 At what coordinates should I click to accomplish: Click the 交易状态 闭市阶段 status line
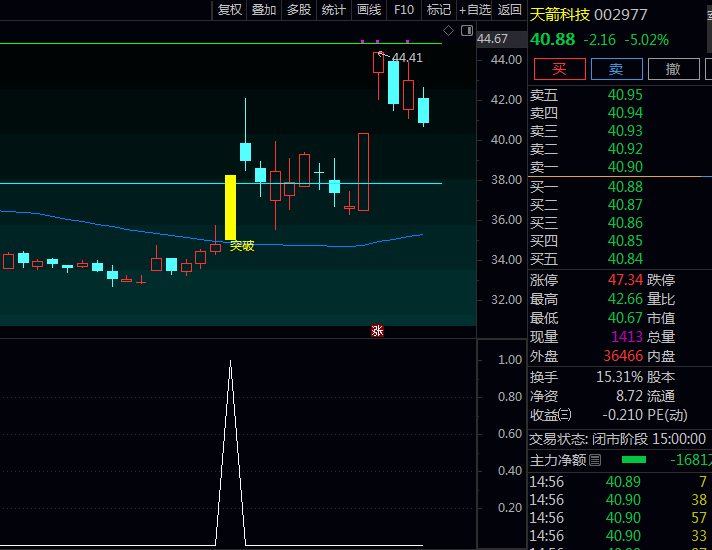(618, 439)
